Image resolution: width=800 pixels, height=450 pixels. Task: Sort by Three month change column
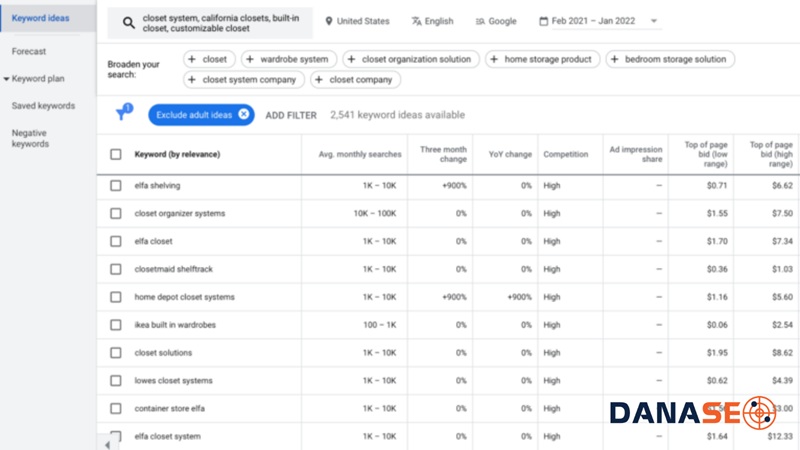(443, 154)
